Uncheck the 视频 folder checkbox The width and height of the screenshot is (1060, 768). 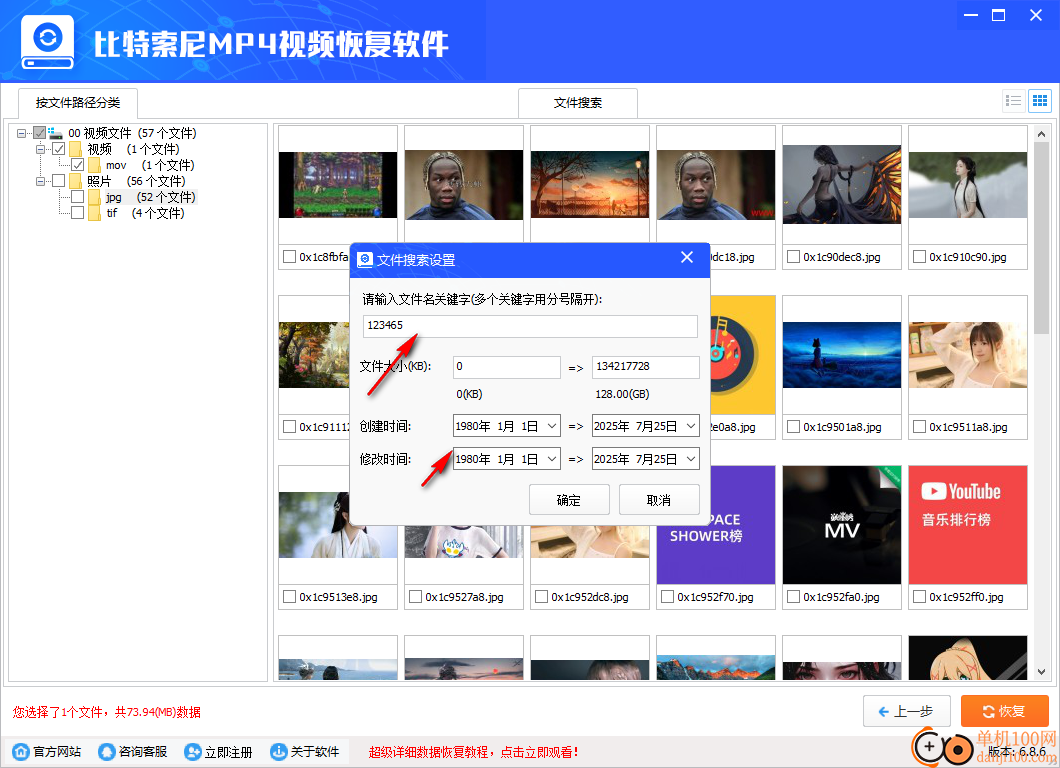59,149
